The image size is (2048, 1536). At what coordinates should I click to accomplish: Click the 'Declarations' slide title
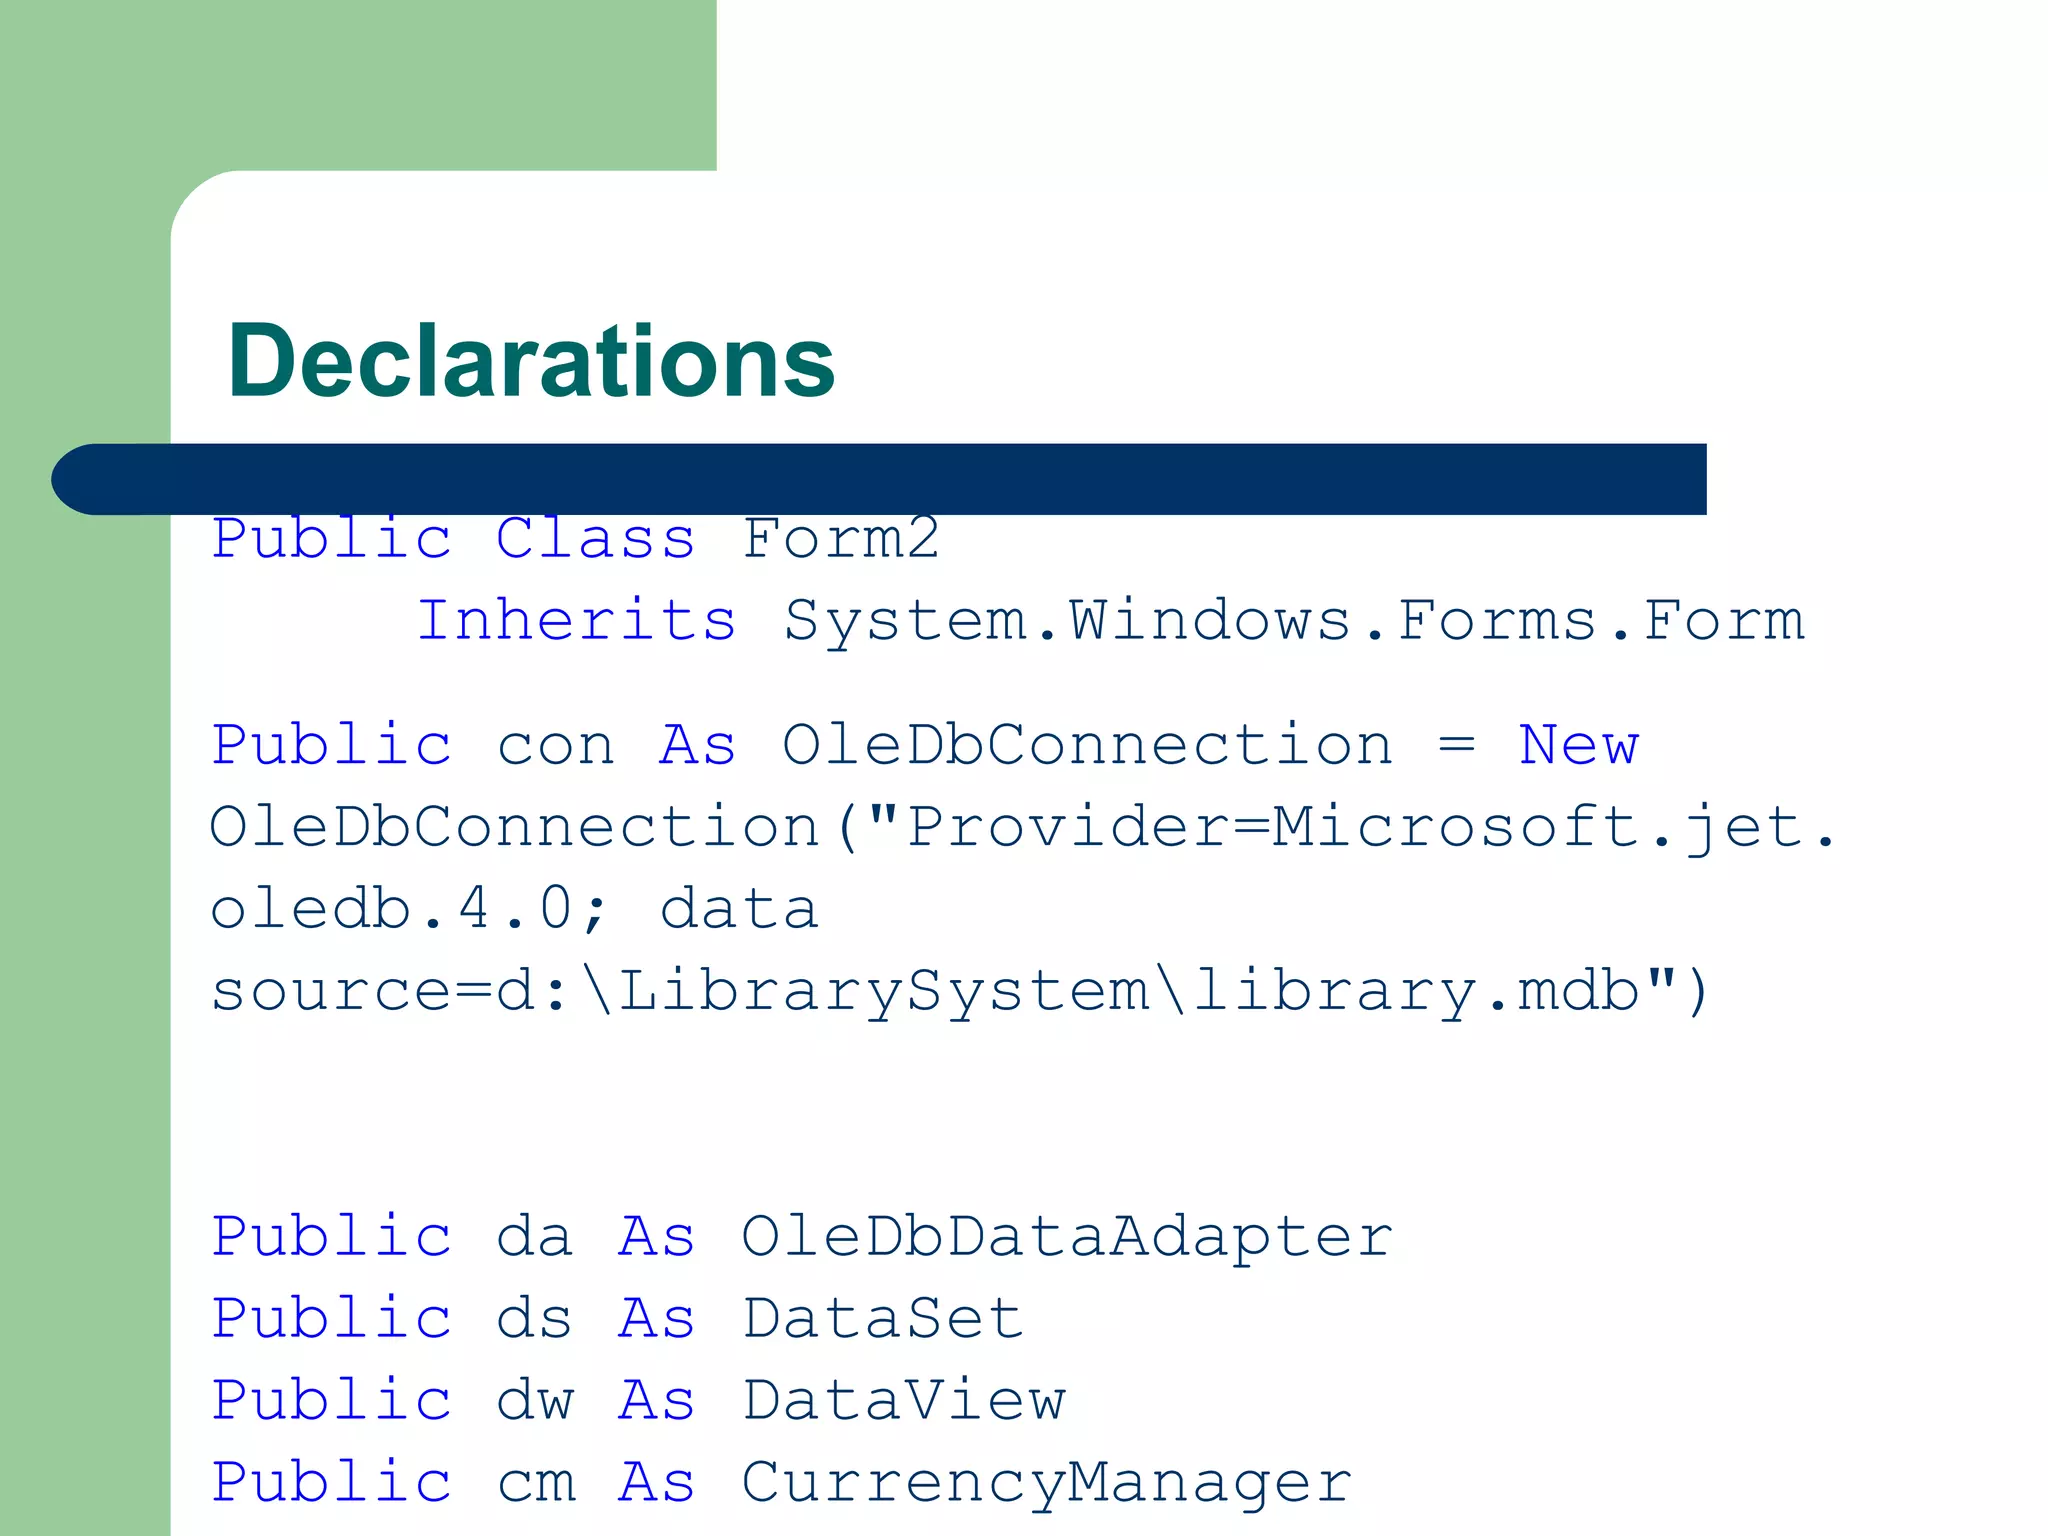(531, 360)
